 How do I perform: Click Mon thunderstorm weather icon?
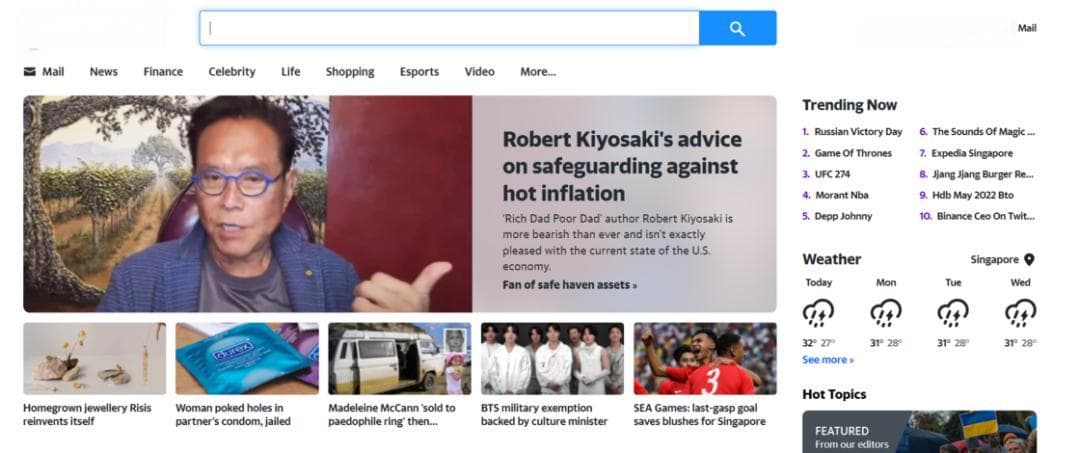click(886, 313)
